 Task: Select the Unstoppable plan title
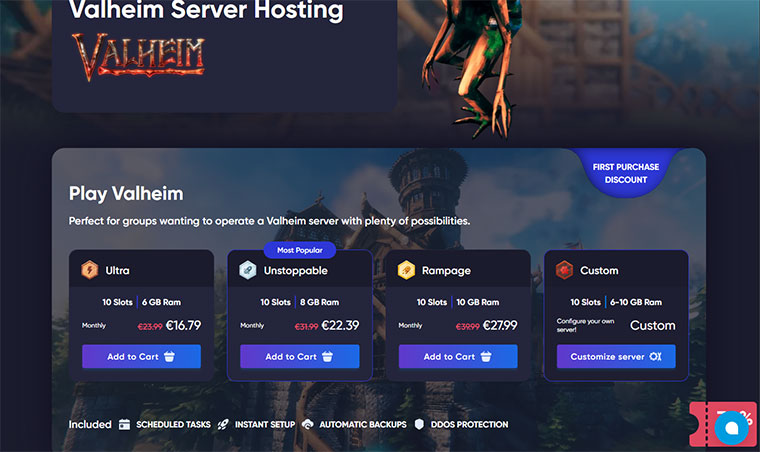296,271
